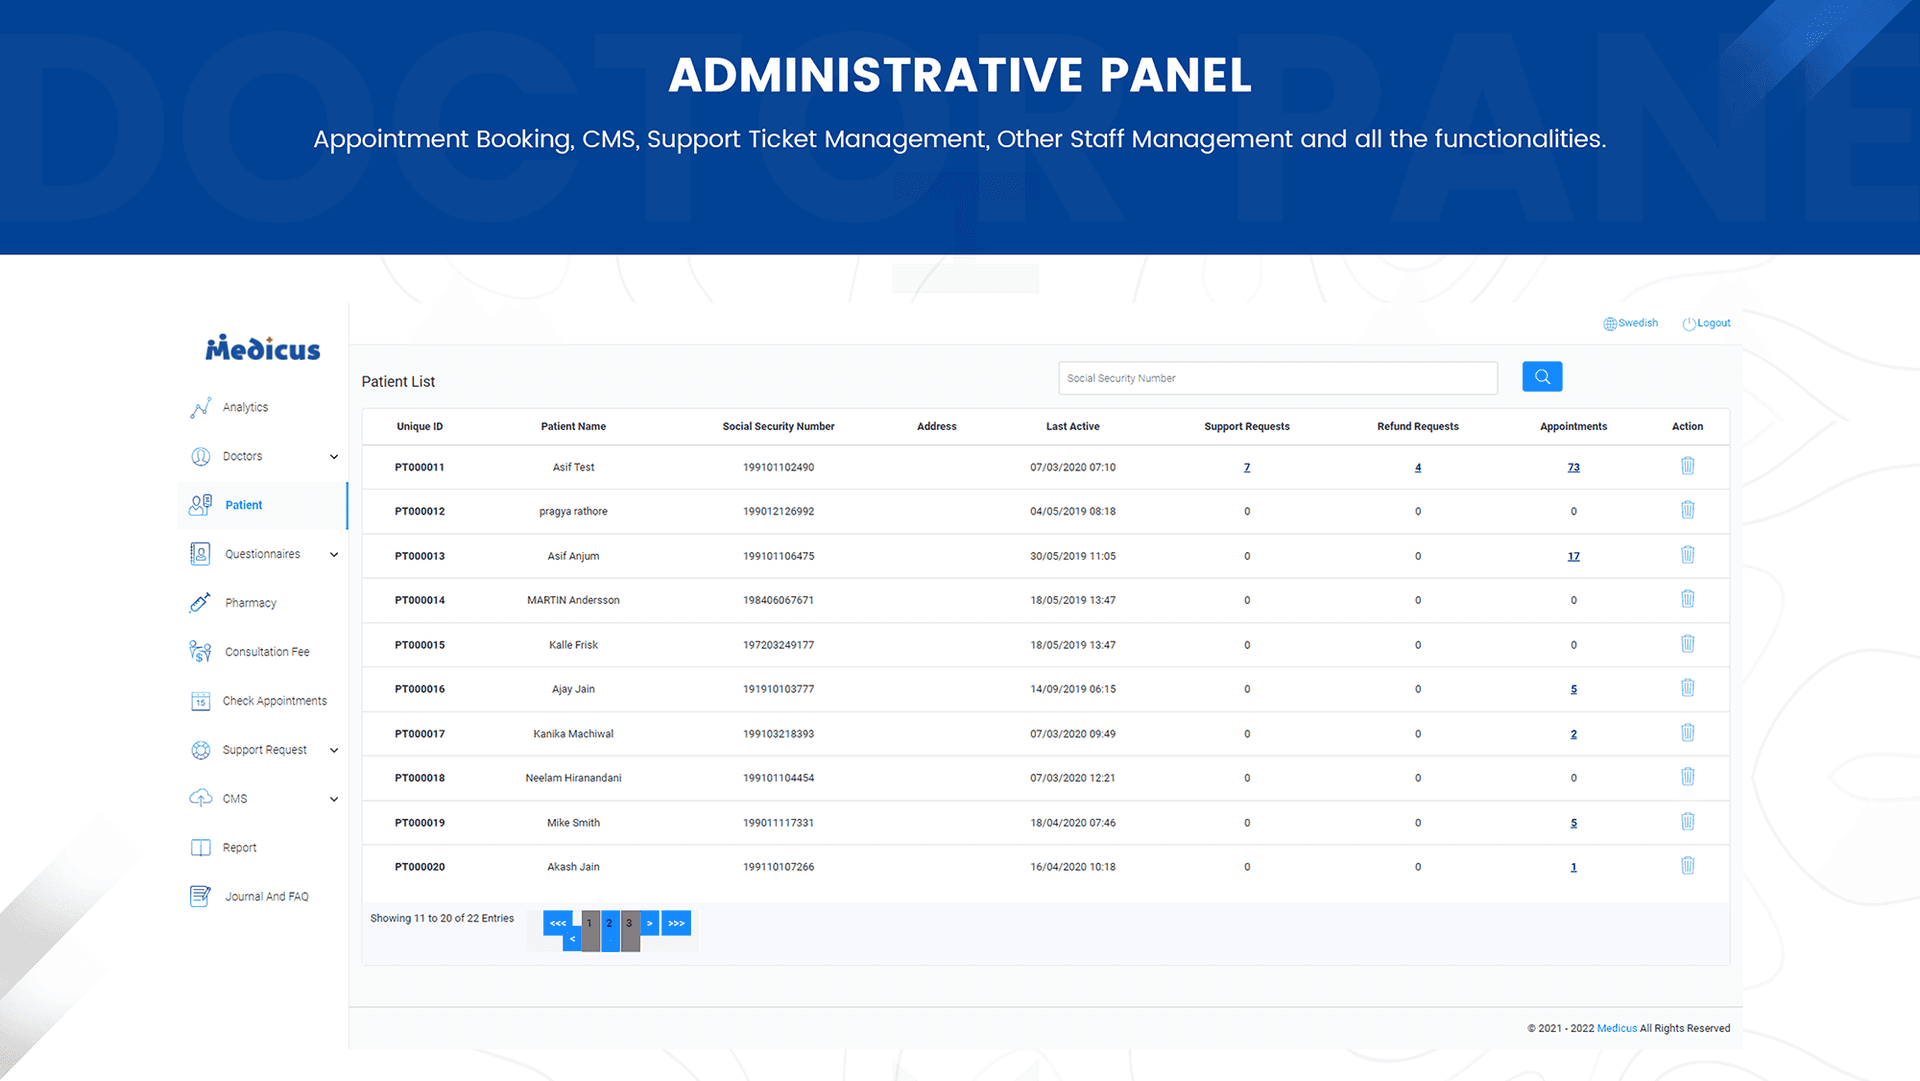Go to pagination page 3

pos(629,924)
